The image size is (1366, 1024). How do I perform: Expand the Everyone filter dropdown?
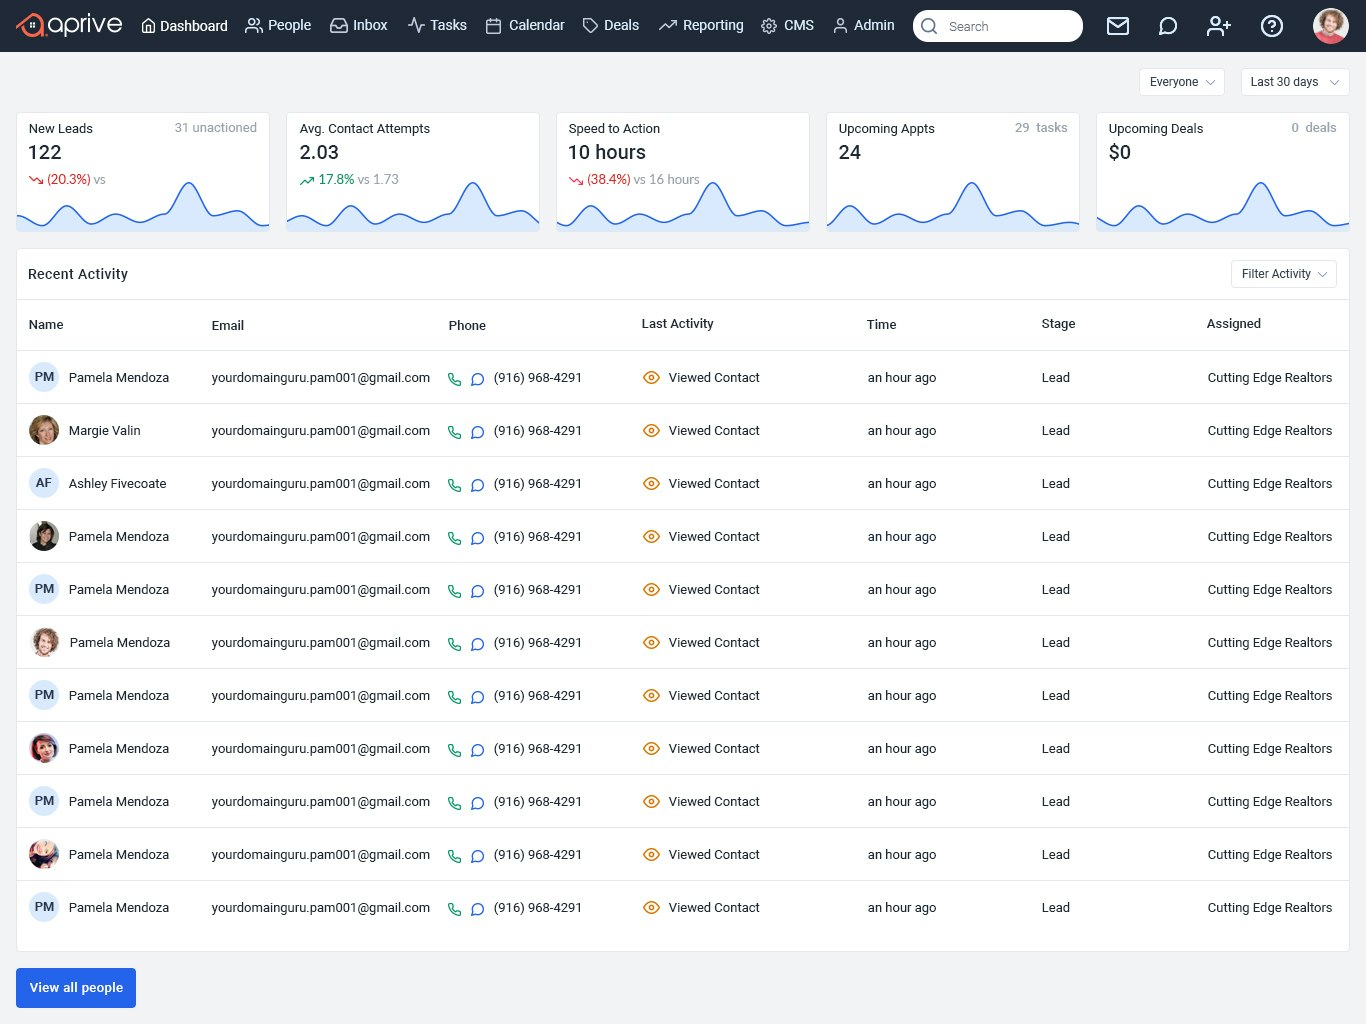[1181, 82]
